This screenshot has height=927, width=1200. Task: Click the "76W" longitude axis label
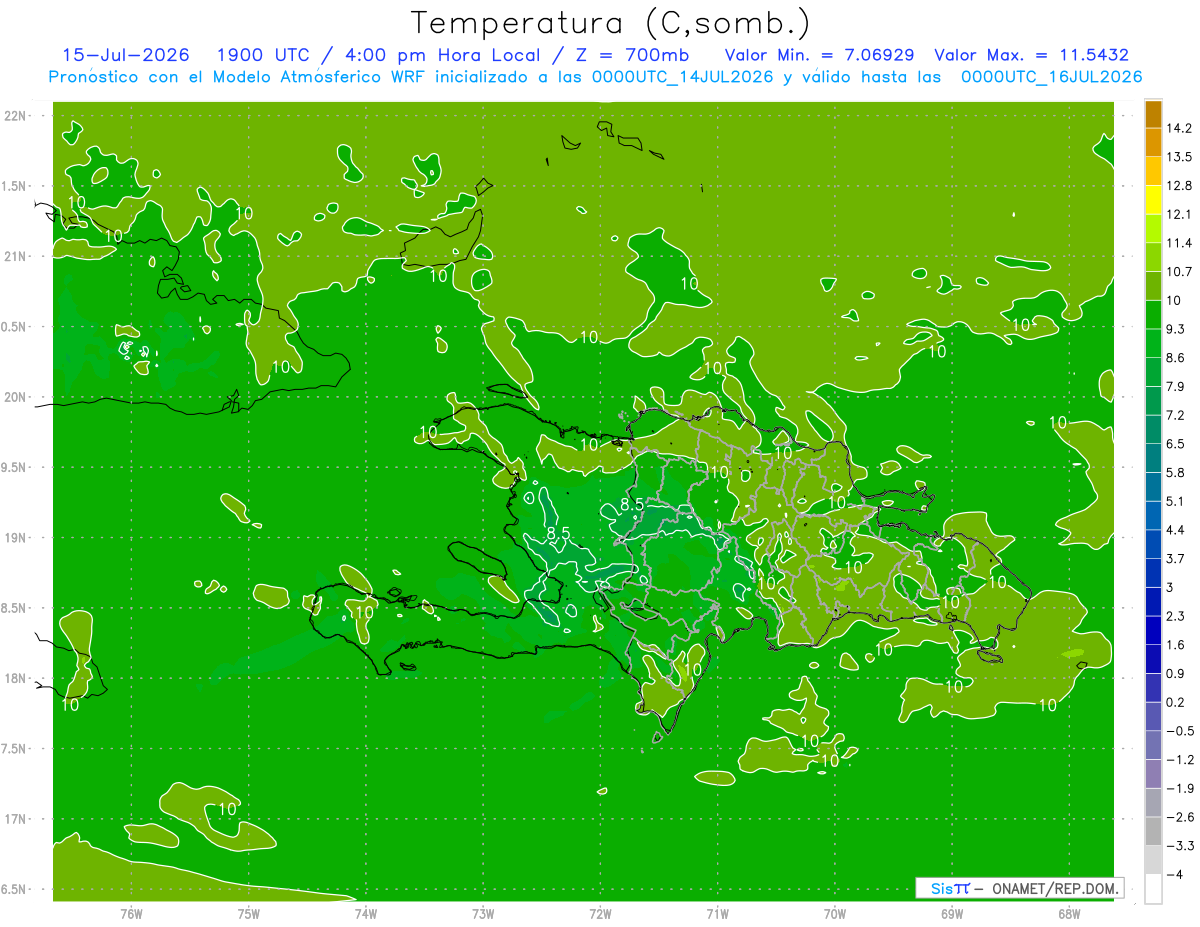click(131, 913)
